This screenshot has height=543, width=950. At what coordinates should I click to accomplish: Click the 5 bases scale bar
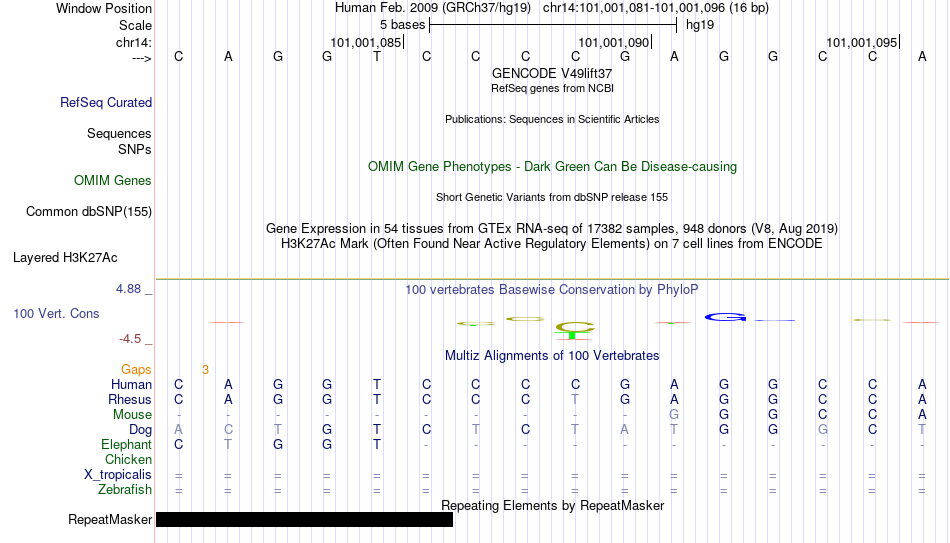(553, 25)
